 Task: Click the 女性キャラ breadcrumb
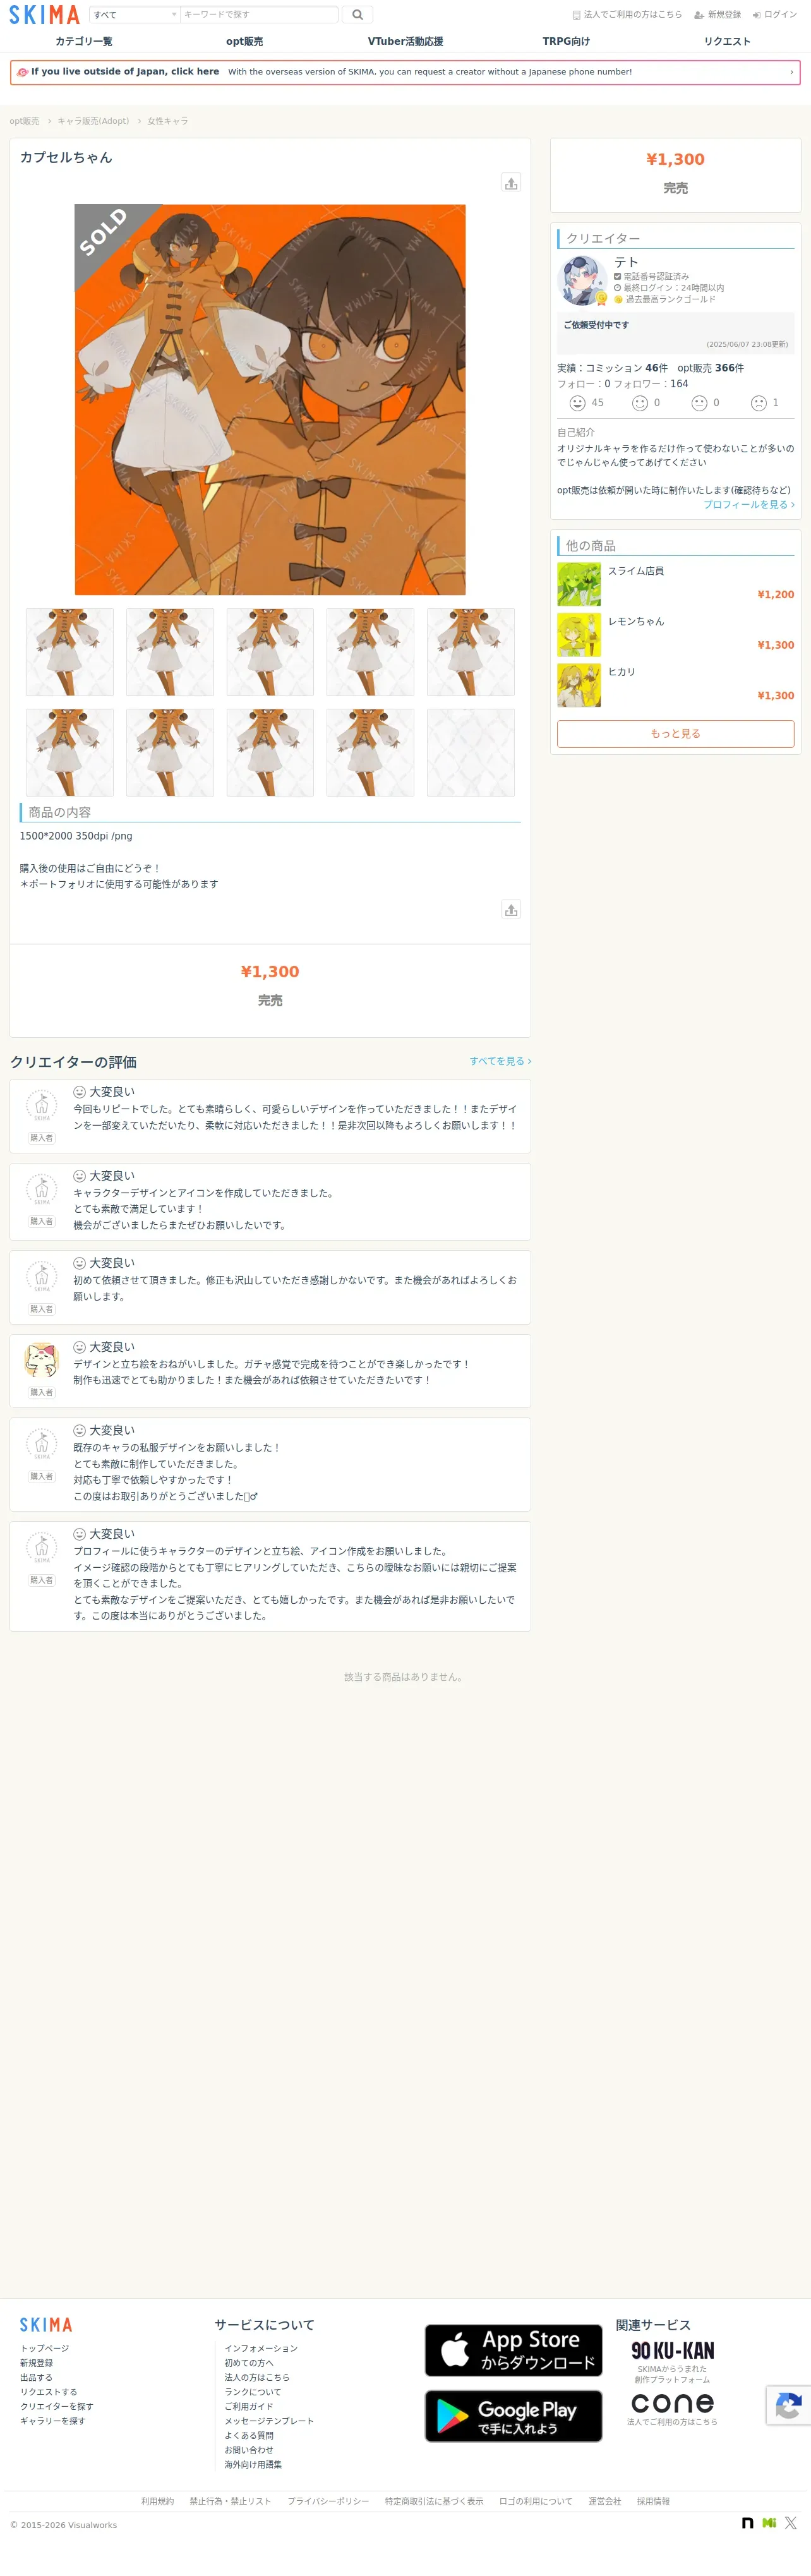(168, 121)
